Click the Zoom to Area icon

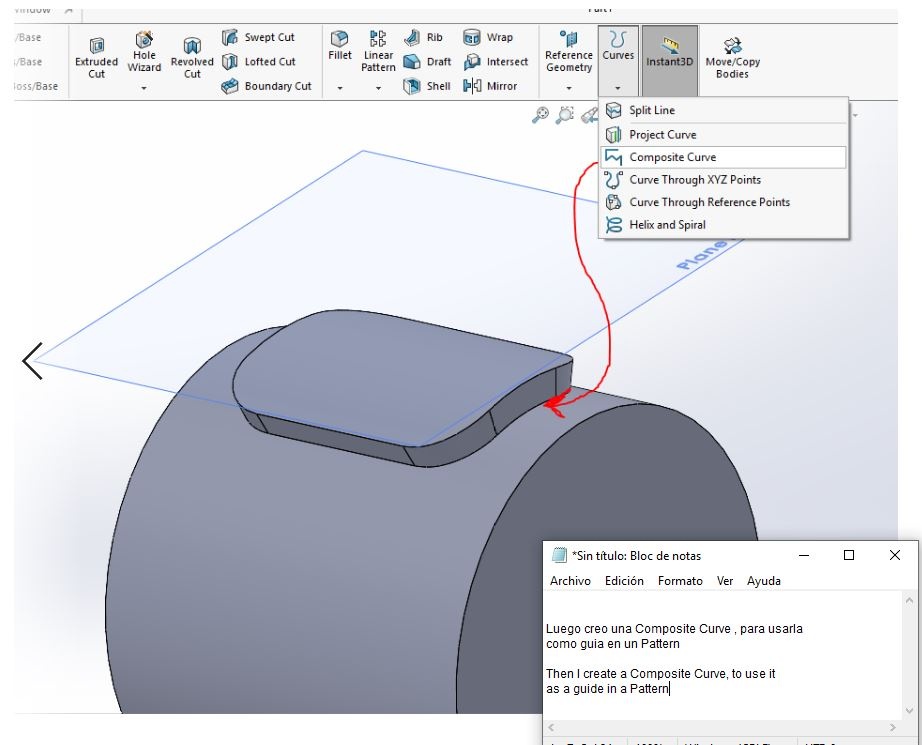(564, 115)
